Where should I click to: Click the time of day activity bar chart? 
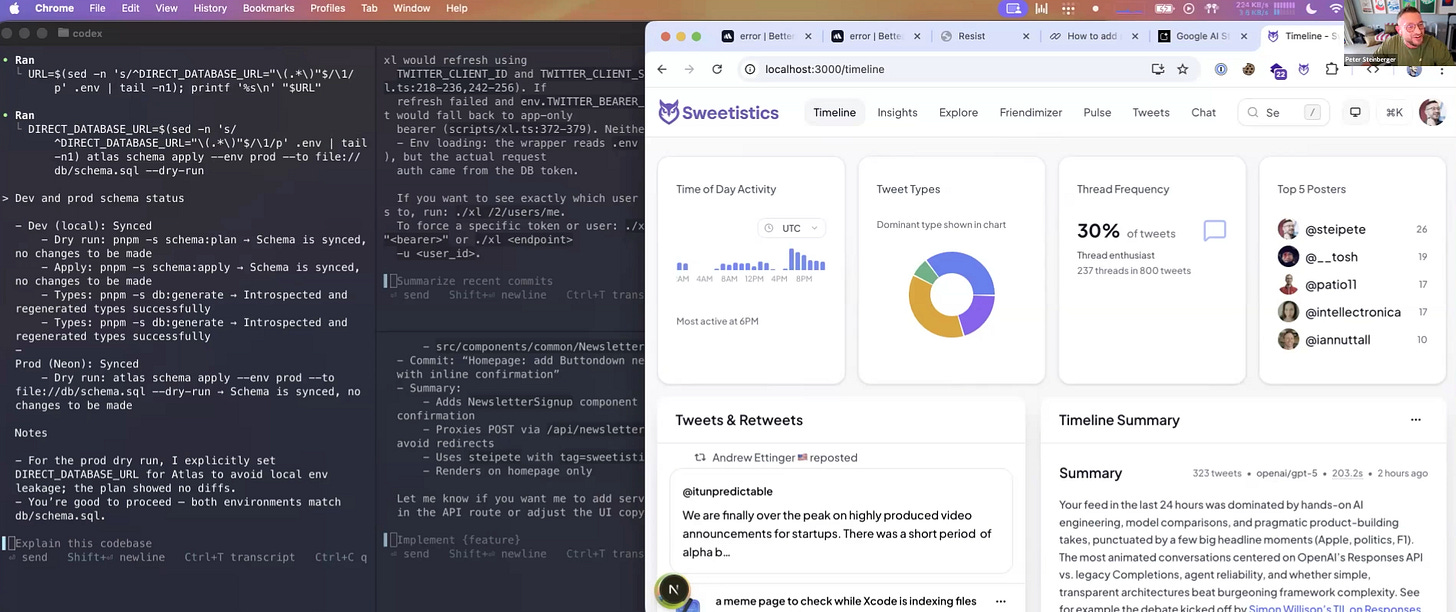(751, 262)
